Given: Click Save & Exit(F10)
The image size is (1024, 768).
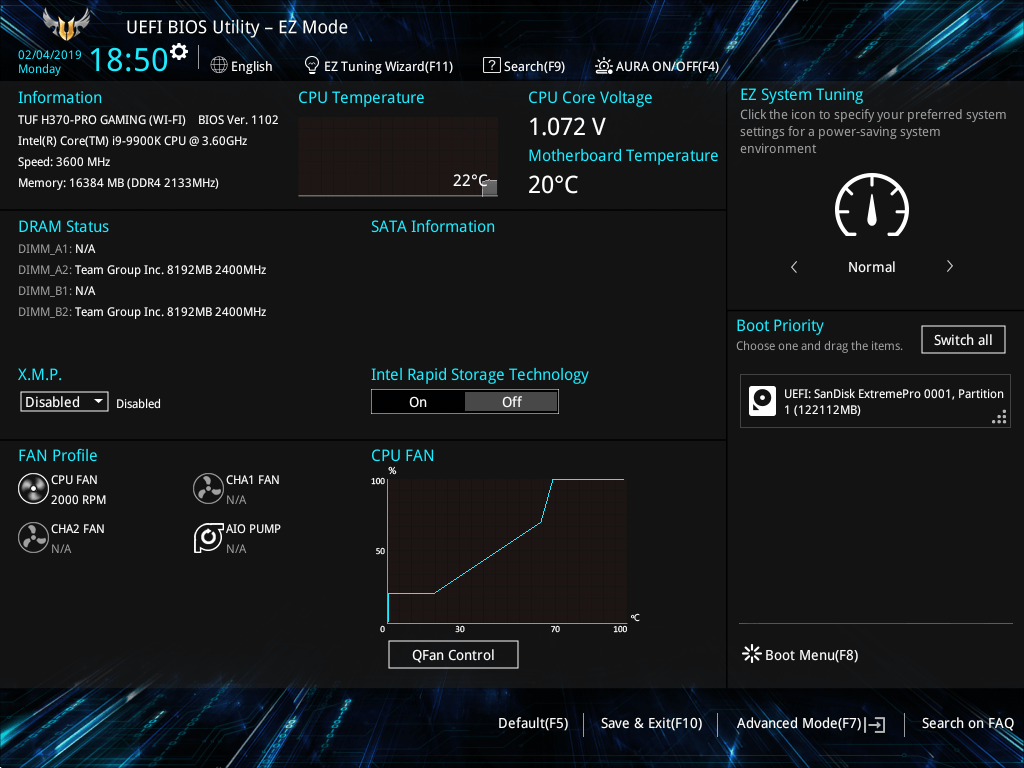Looking at the screenshot, I should pos(651,724).
